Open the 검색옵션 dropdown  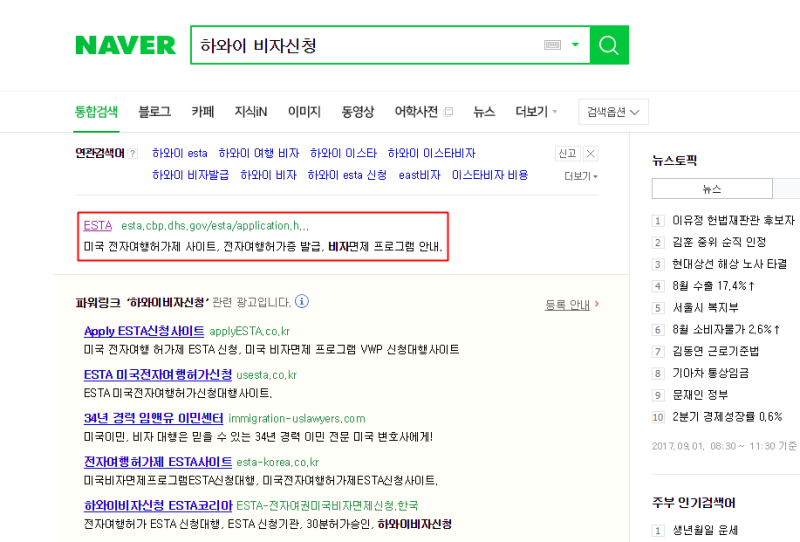613,112
